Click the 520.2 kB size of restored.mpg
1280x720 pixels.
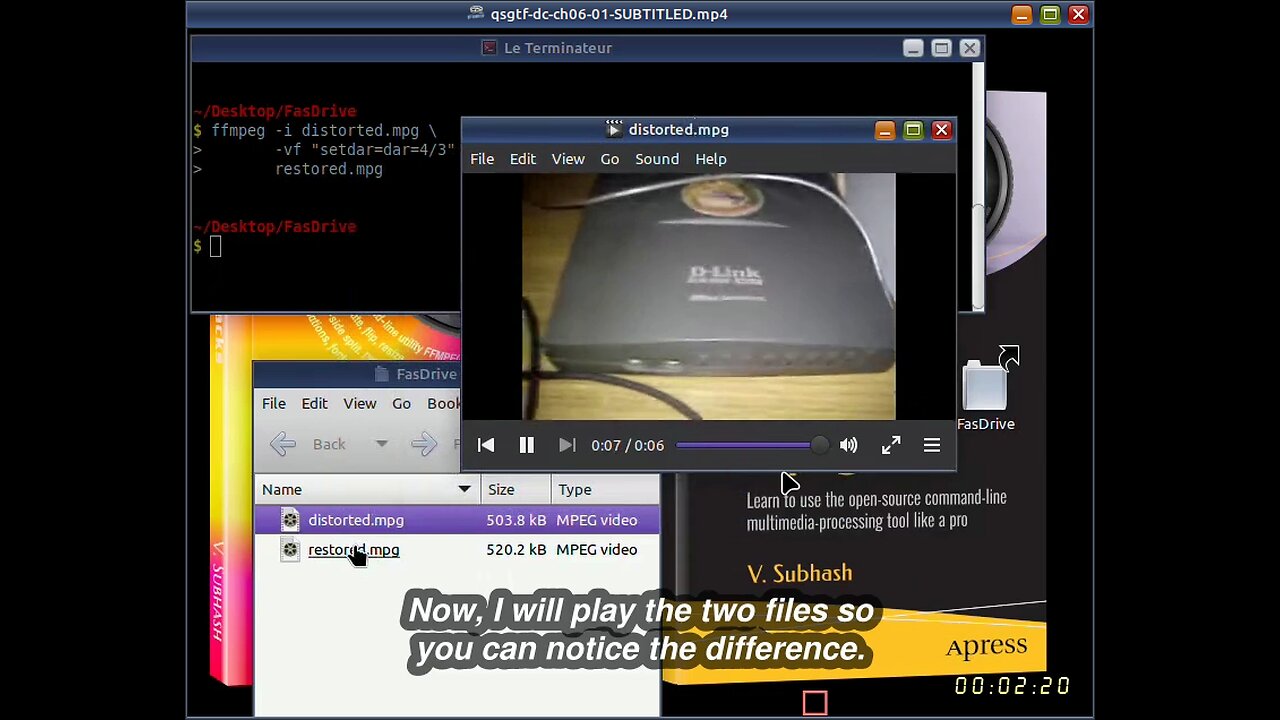516,550
